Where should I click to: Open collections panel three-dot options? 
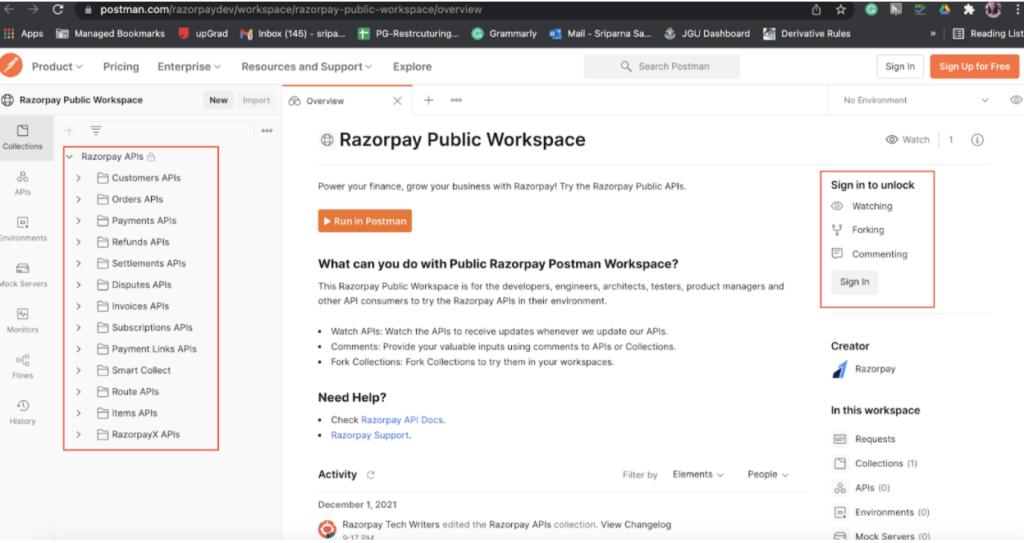click(267, 131)
